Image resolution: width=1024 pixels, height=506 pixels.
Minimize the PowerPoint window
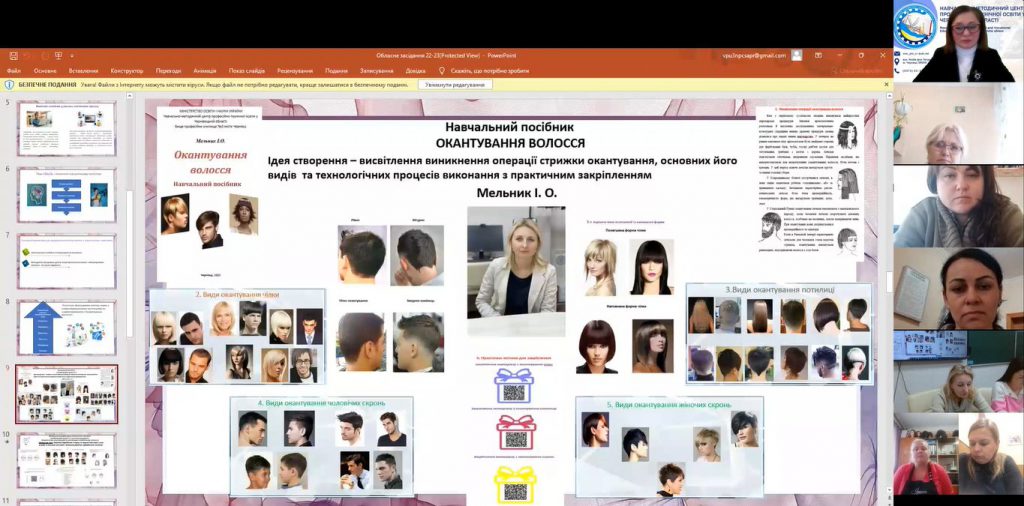click(840, 55)
